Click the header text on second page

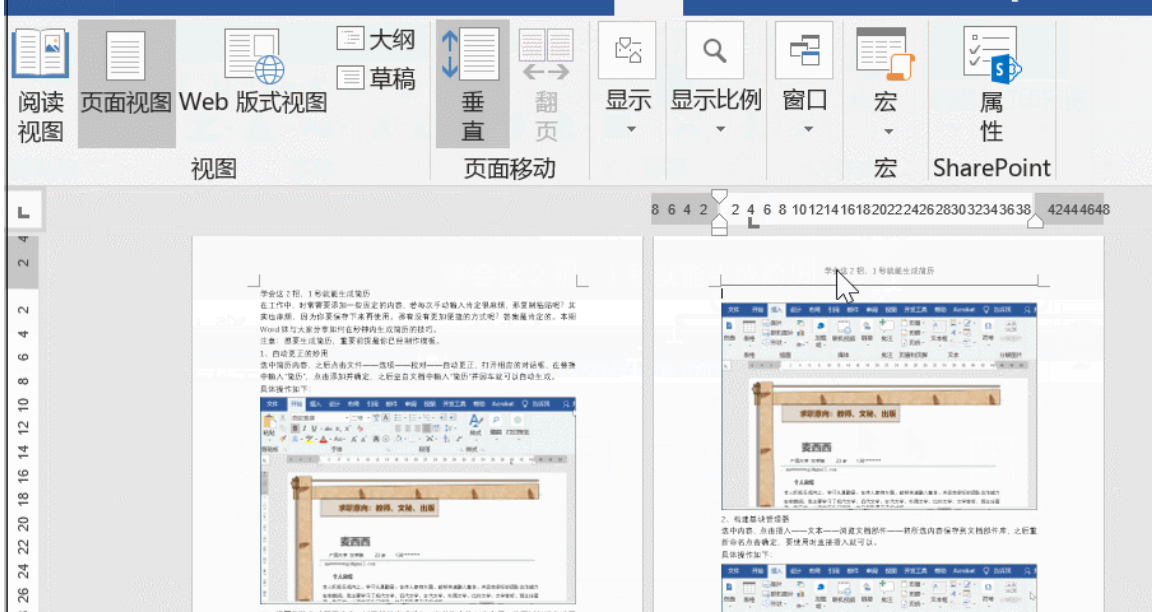(879, 271)
